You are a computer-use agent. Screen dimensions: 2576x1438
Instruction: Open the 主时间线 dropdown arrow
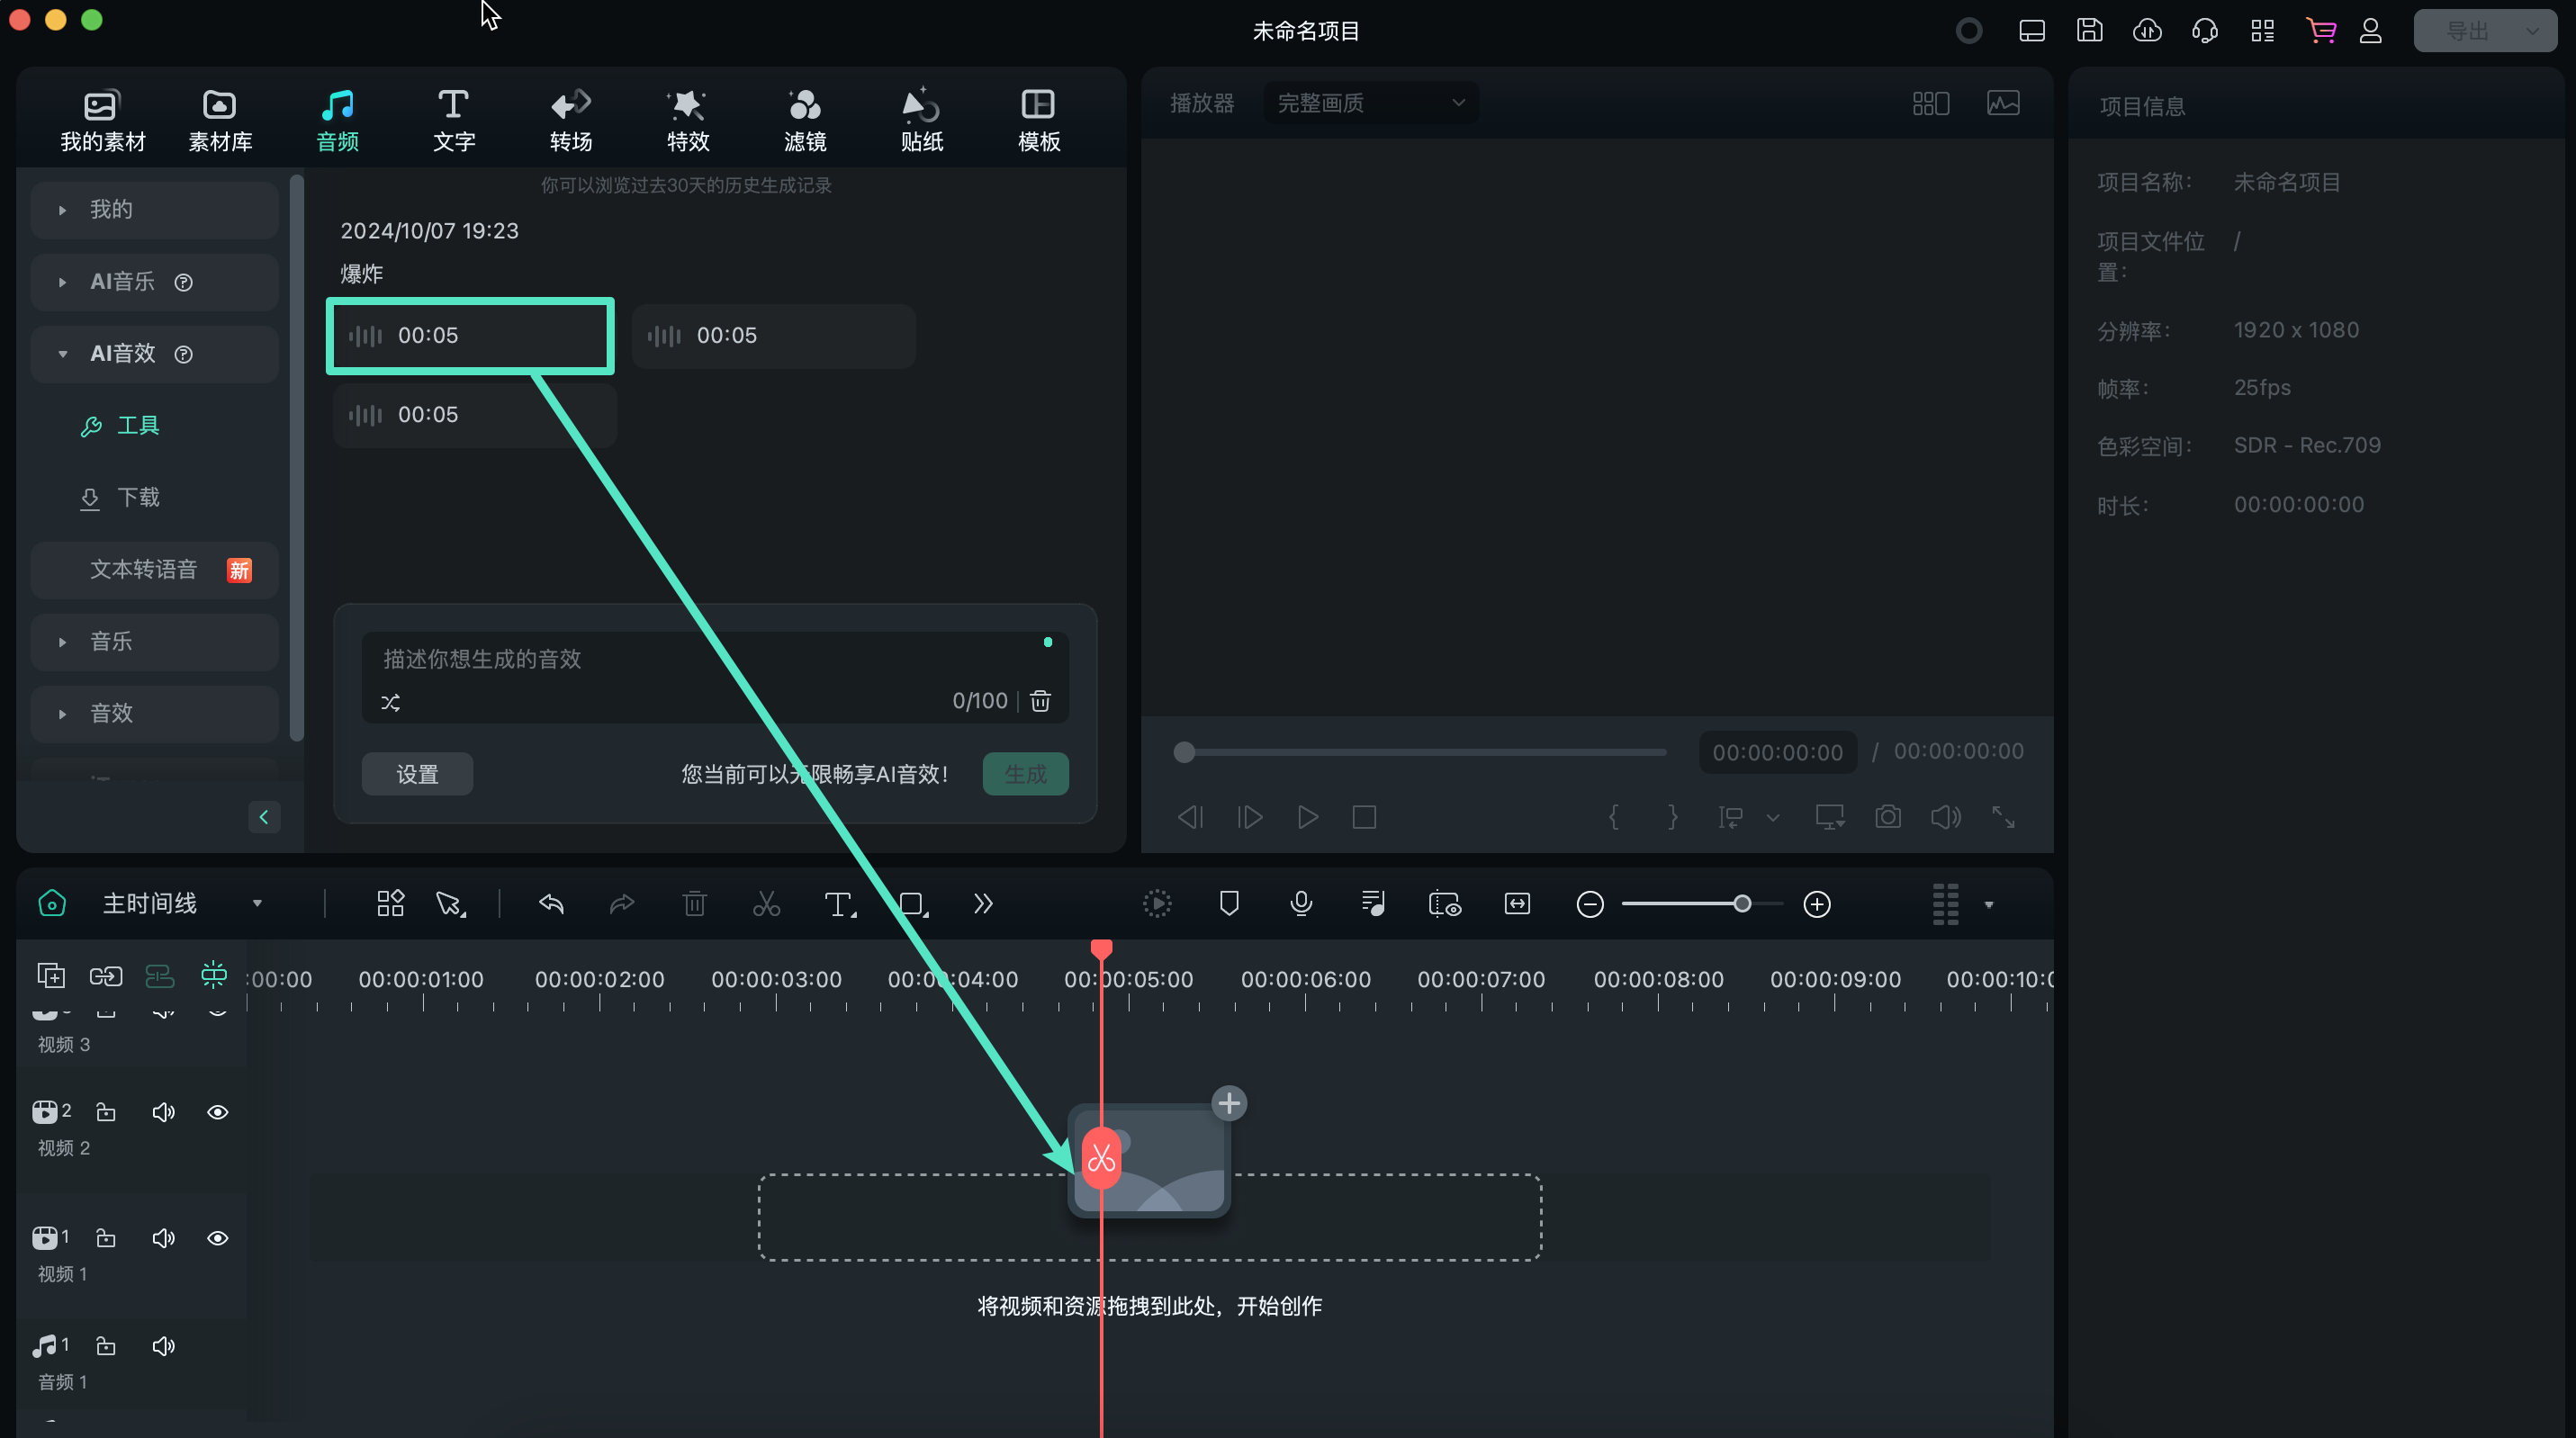(257, 904)
